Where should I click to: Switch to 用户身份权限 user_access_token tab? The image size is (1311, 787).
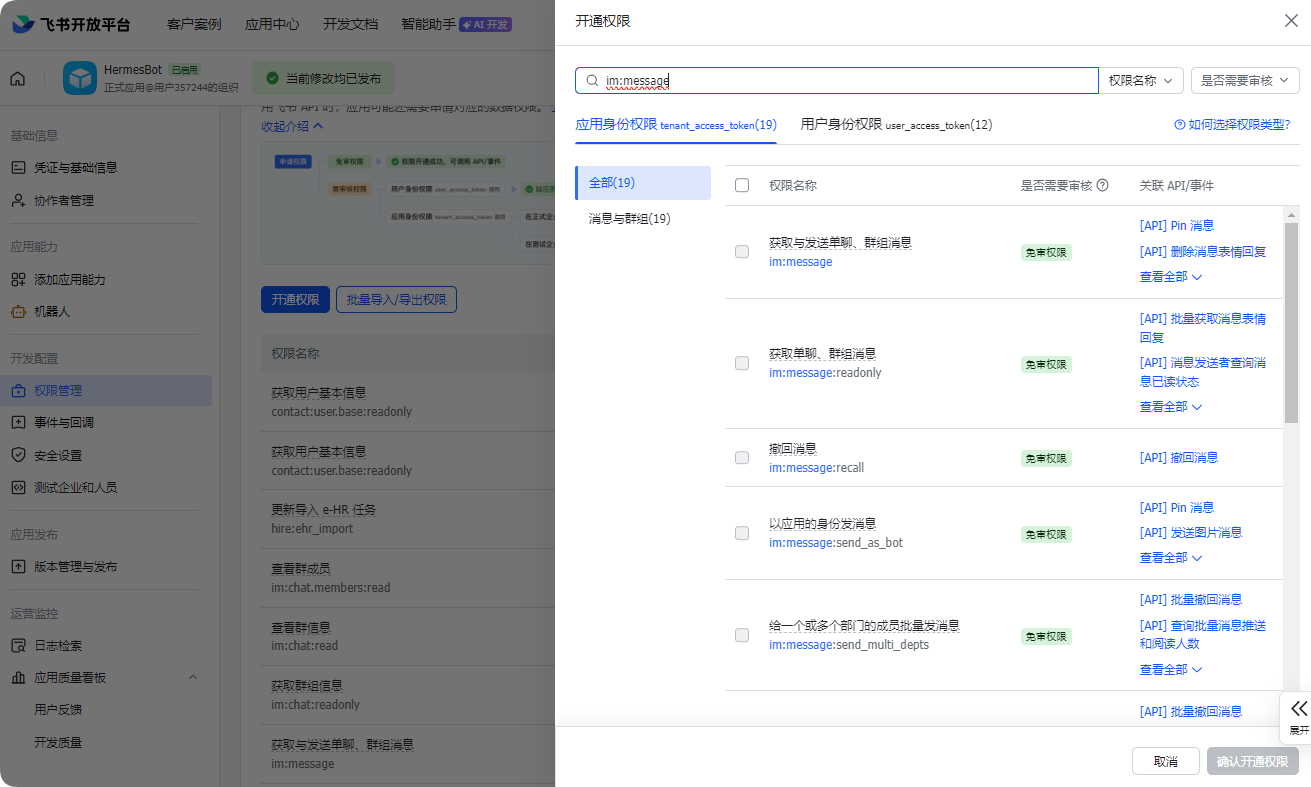[x=896, y=125]
